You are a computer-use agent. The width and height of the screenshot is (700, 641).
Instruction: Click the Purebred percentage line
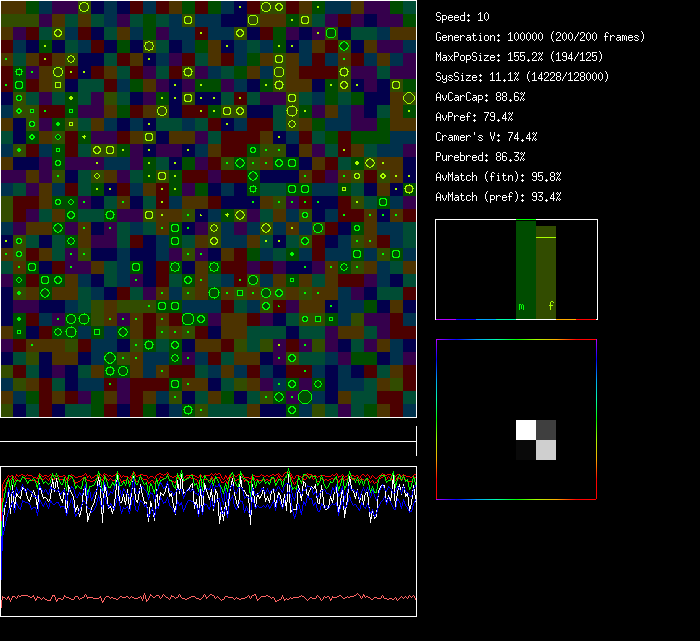(480, 157)
